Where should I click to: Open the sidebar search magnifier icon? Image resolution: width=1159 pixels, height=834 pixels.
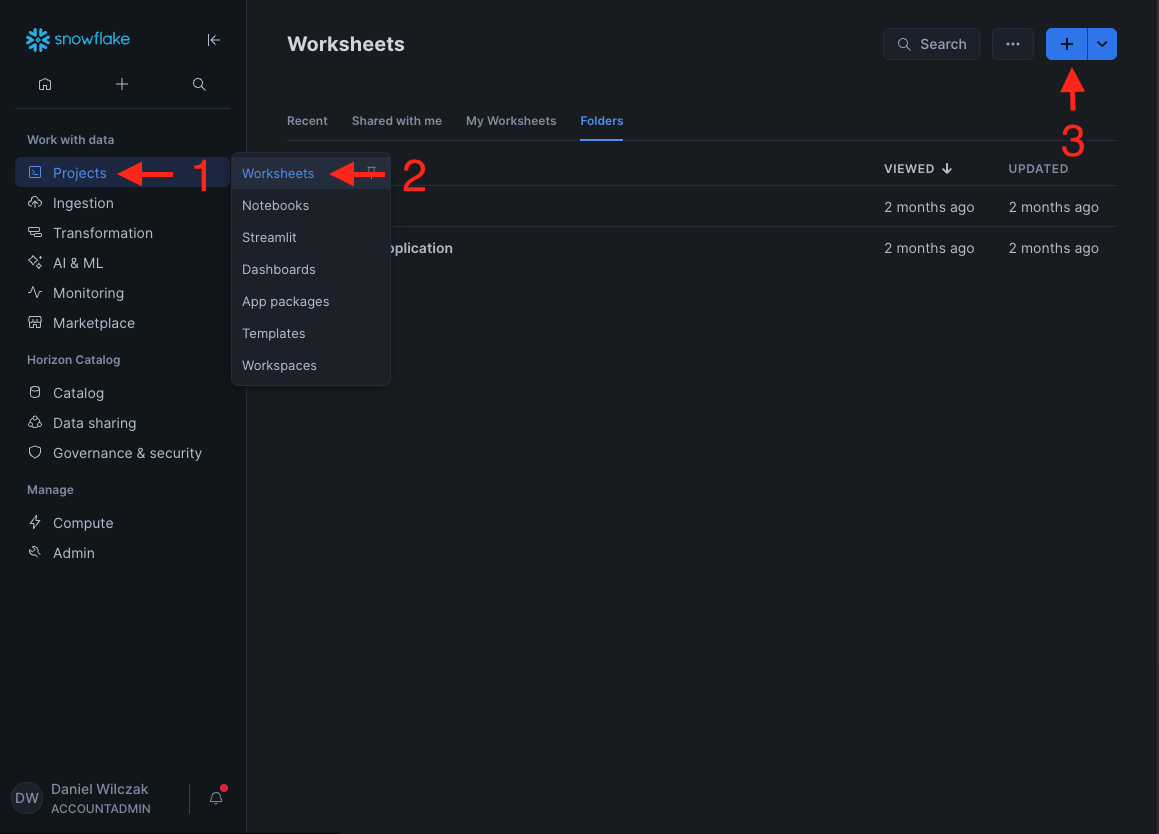(199, 85)
